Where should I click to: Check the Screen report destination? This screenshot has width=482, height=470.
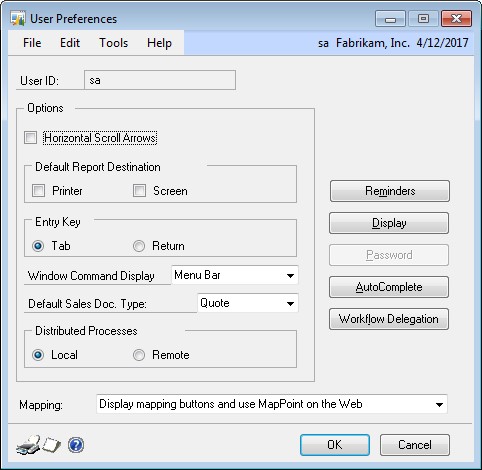click(139, 191)
